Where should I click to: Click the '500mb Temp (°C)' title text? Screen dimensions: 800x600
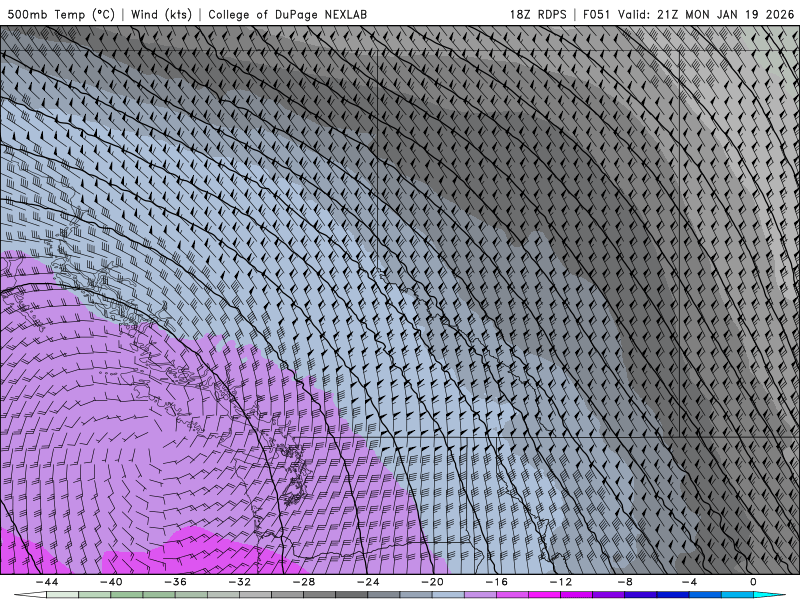coord(61,14)
